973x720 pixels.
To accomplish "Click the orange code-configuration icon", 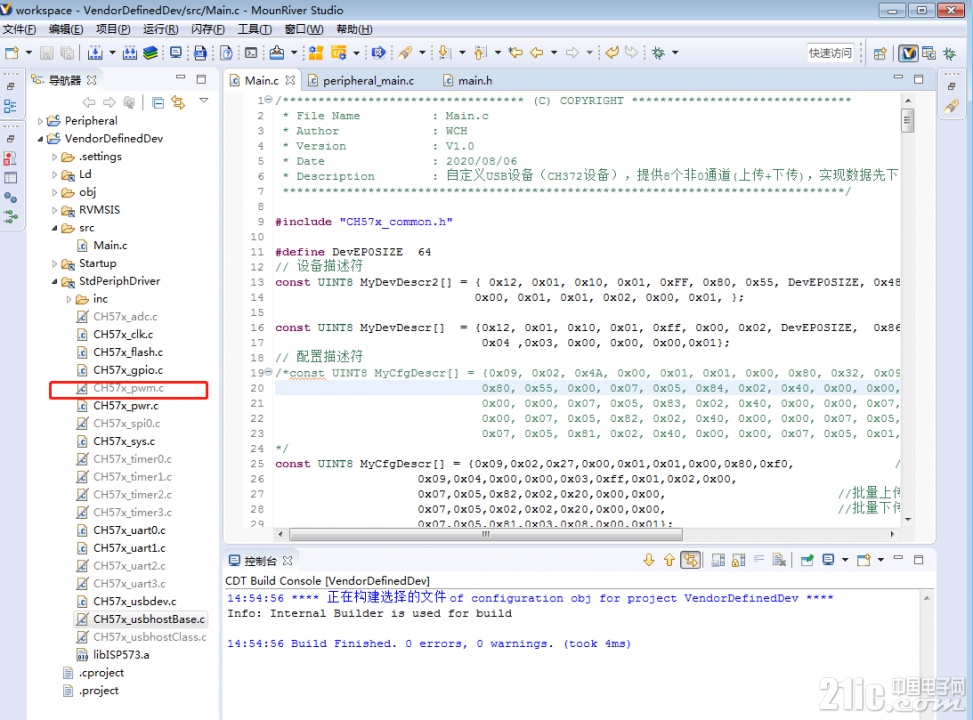I will (x=339, y=53).
